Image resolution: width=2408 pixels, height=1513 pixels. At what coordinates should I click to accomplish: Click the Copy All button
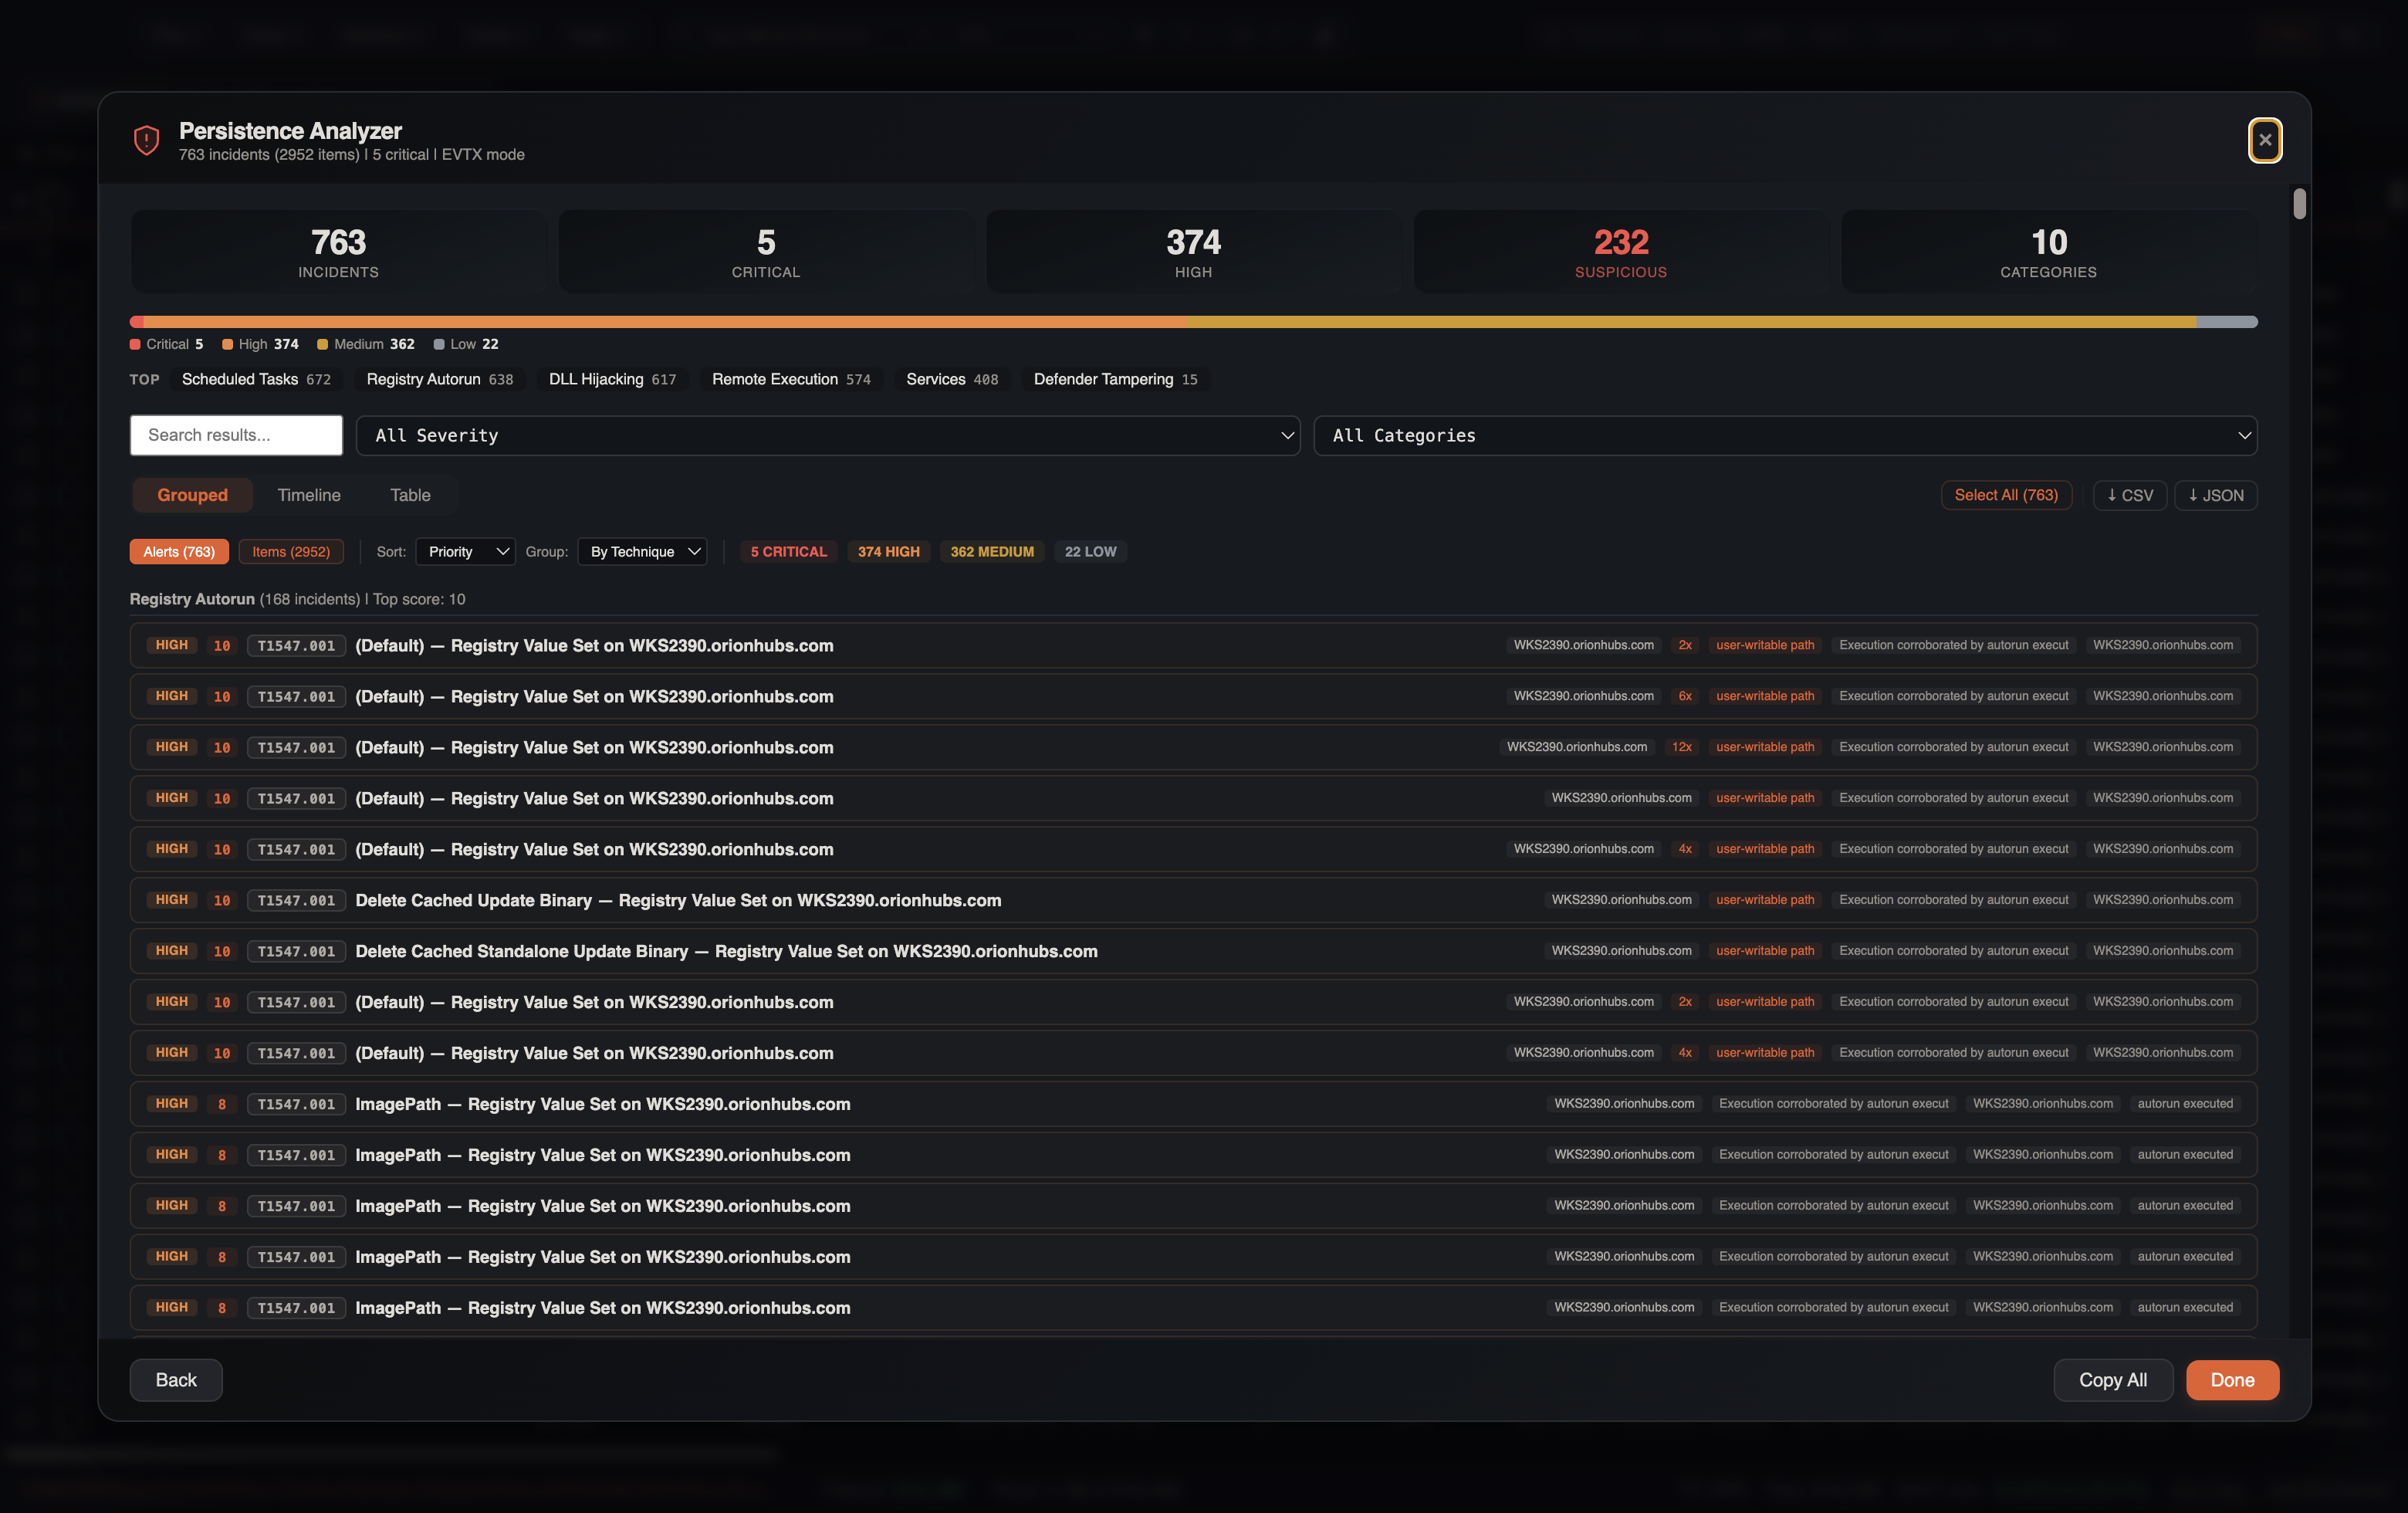tap(2112, 1380)
